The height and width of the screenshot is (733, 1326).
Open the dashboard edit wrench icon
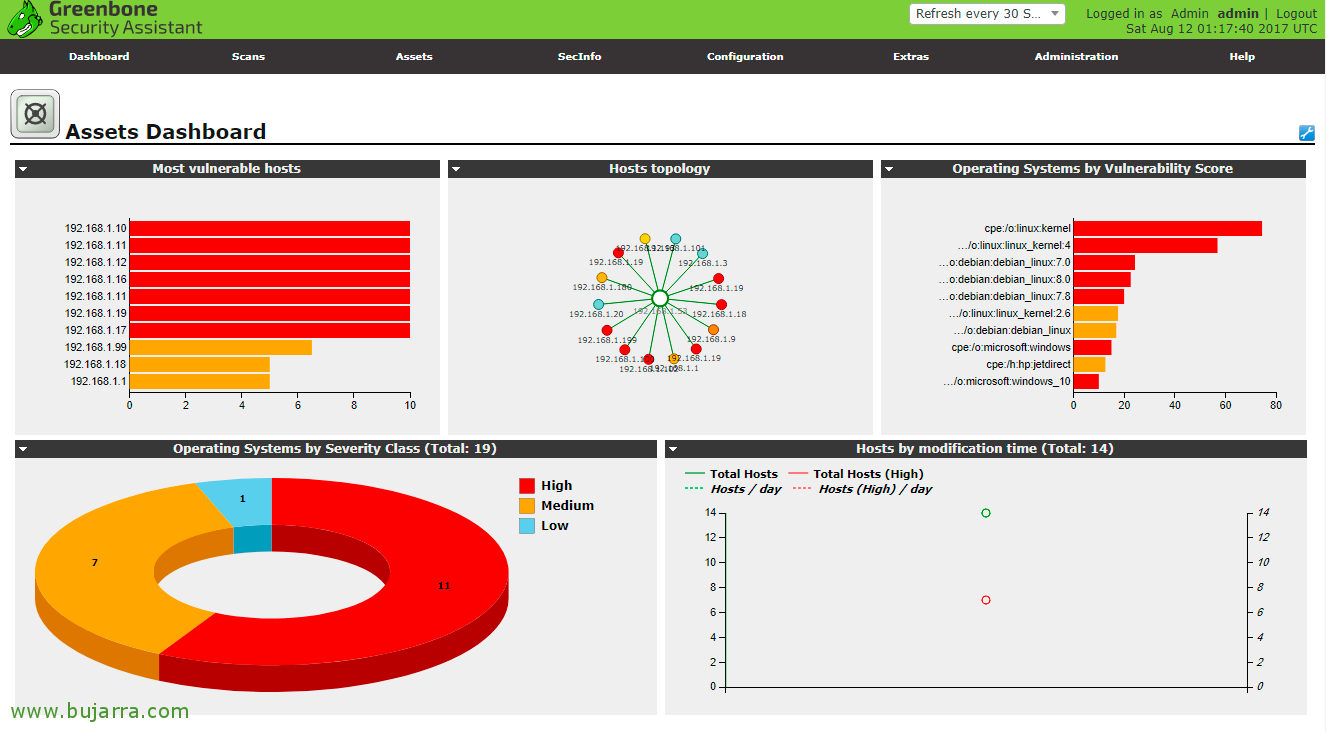tap(1305, 131)
